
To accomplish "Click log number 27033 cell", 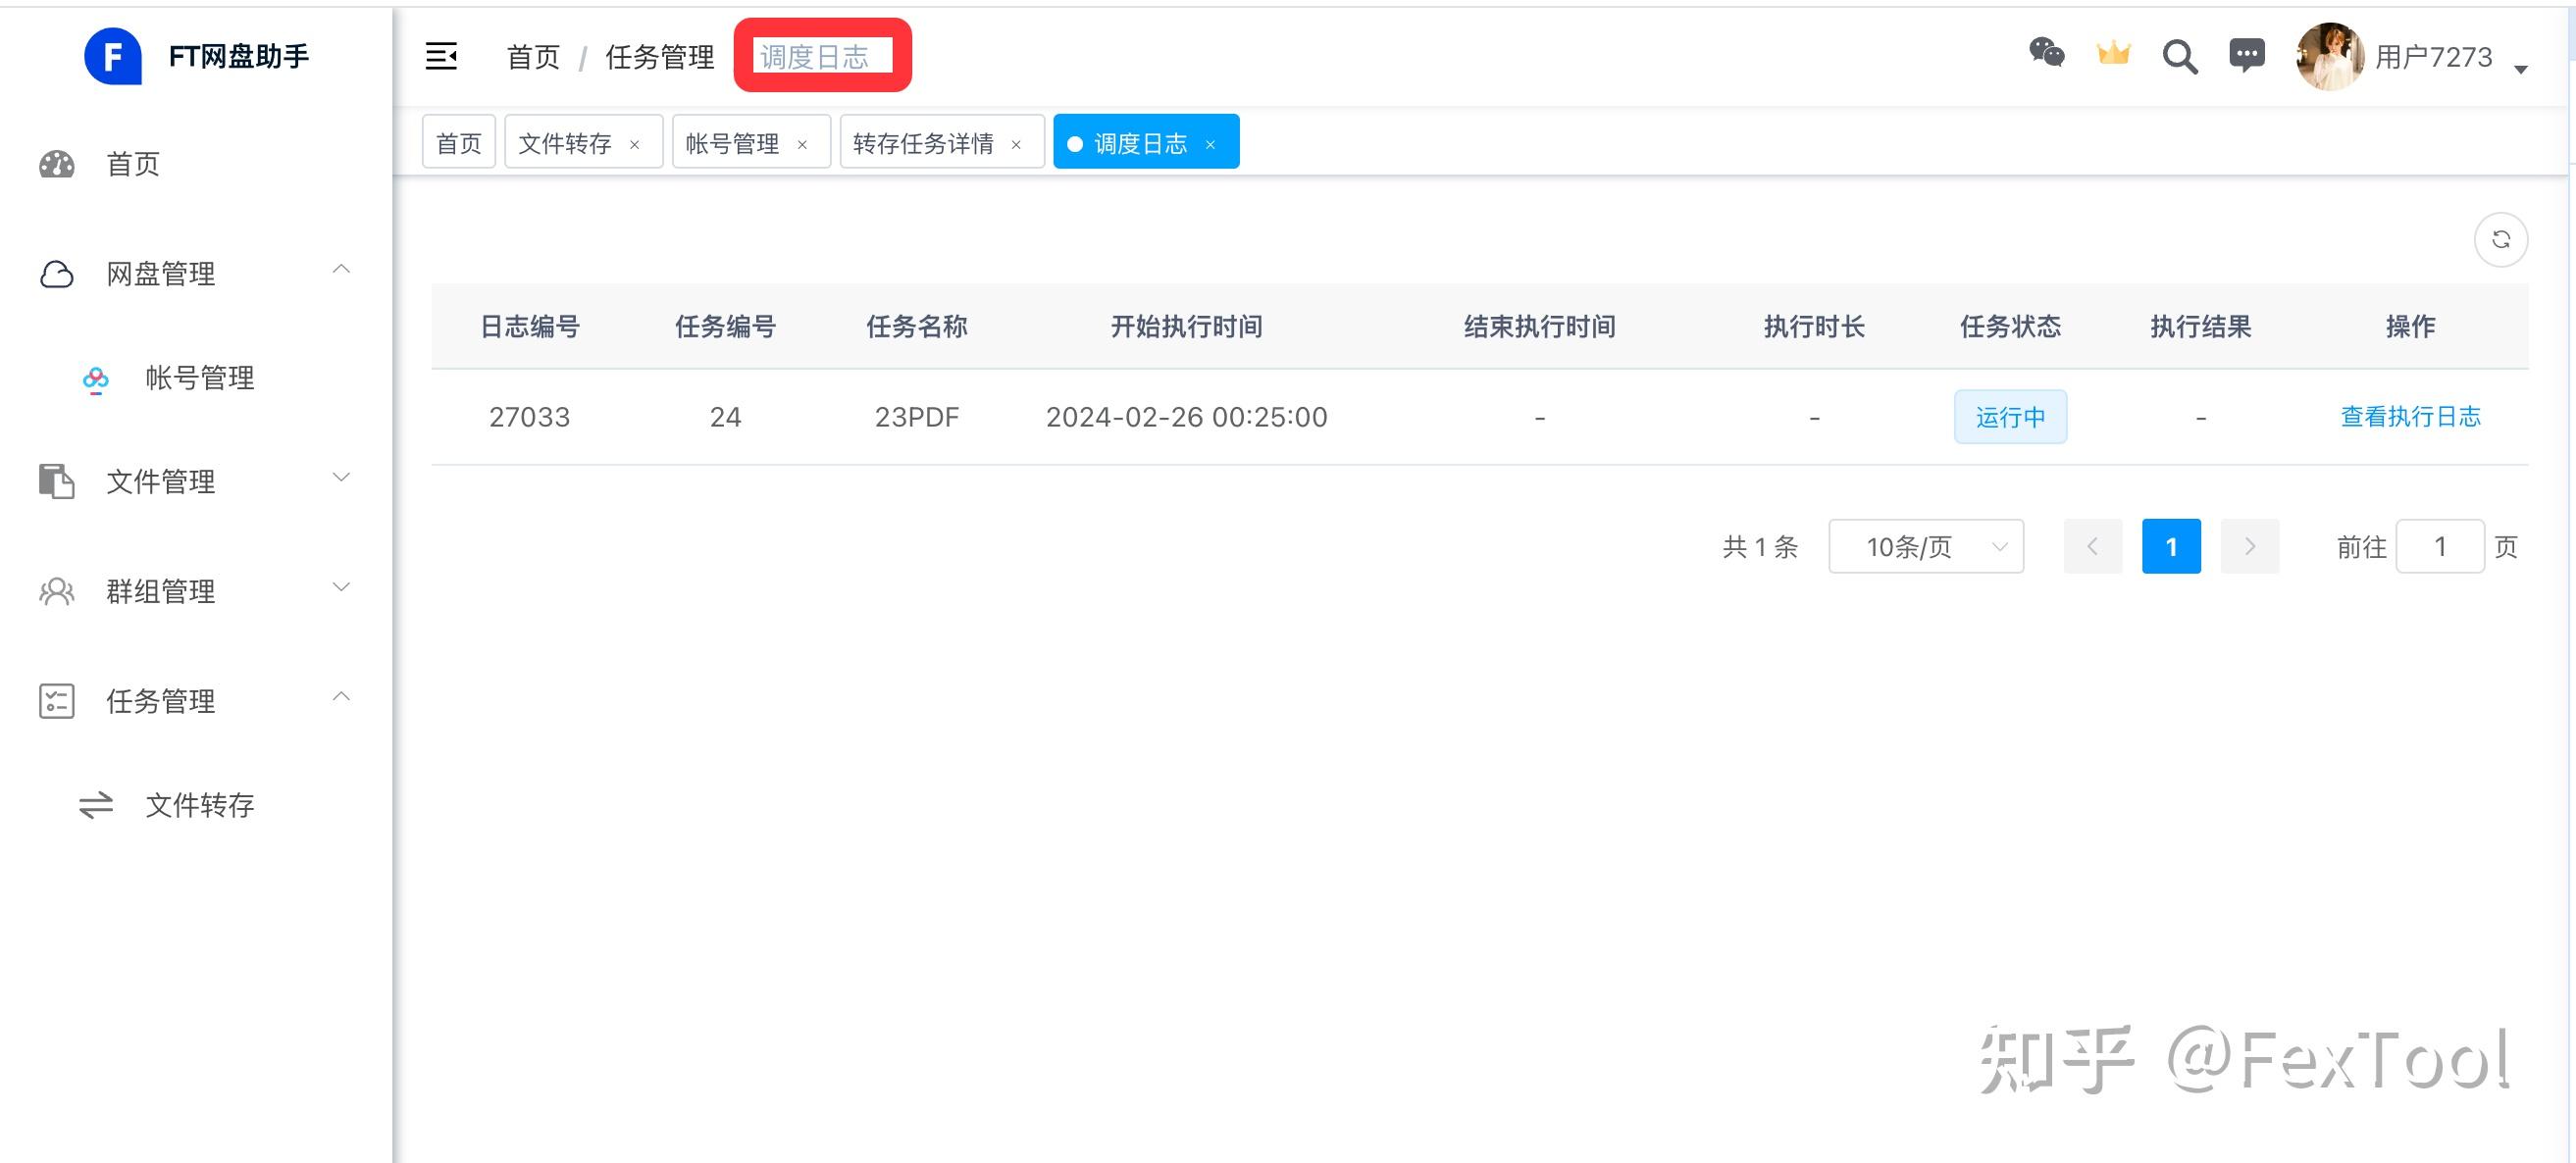I will coord(530,417).
